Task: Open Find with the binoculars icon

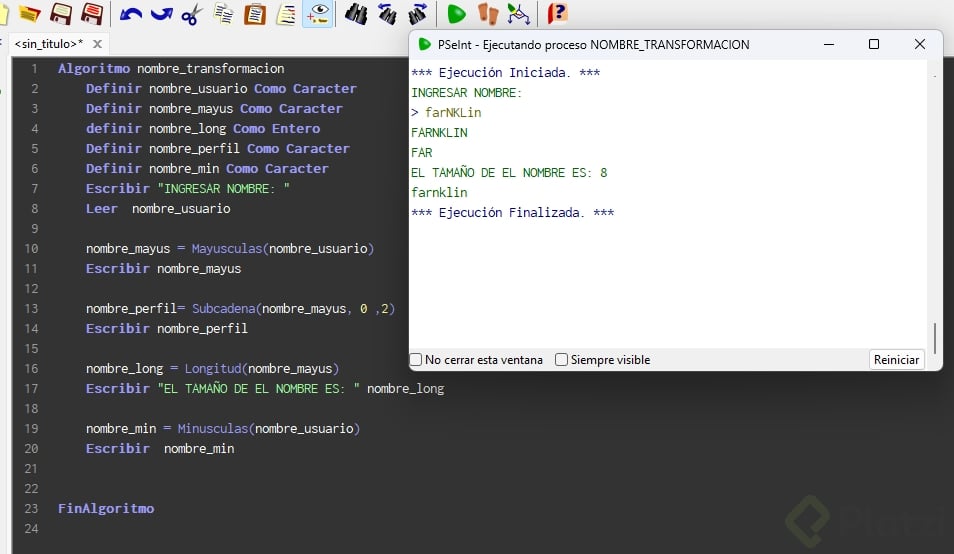Action: tap(355, 14)
